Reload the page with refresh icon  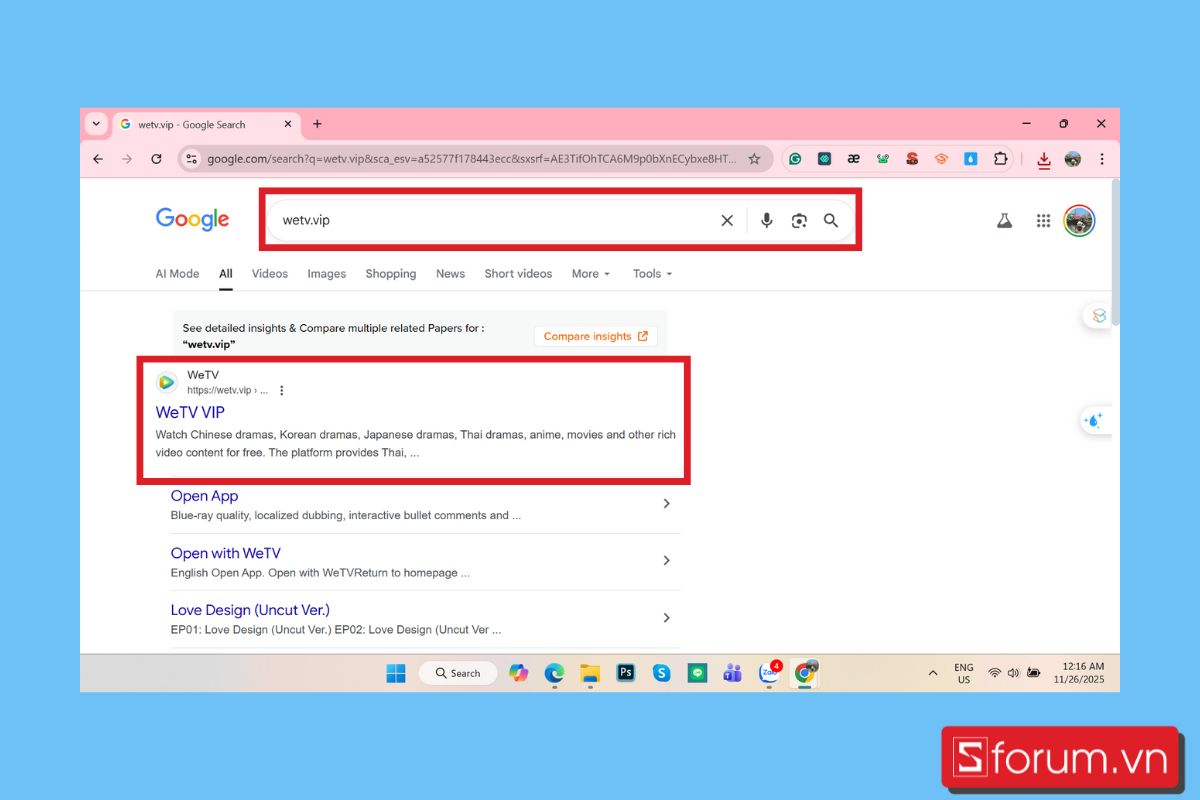[x=156, y=159]
